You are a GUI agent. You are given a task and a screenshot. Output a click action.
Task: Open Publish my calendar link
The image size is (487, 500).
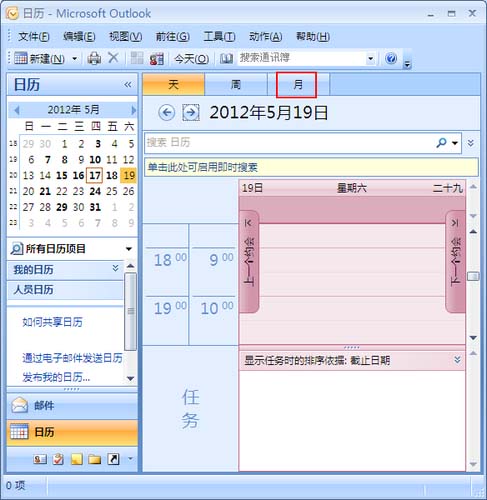click(x=56, y=377)
